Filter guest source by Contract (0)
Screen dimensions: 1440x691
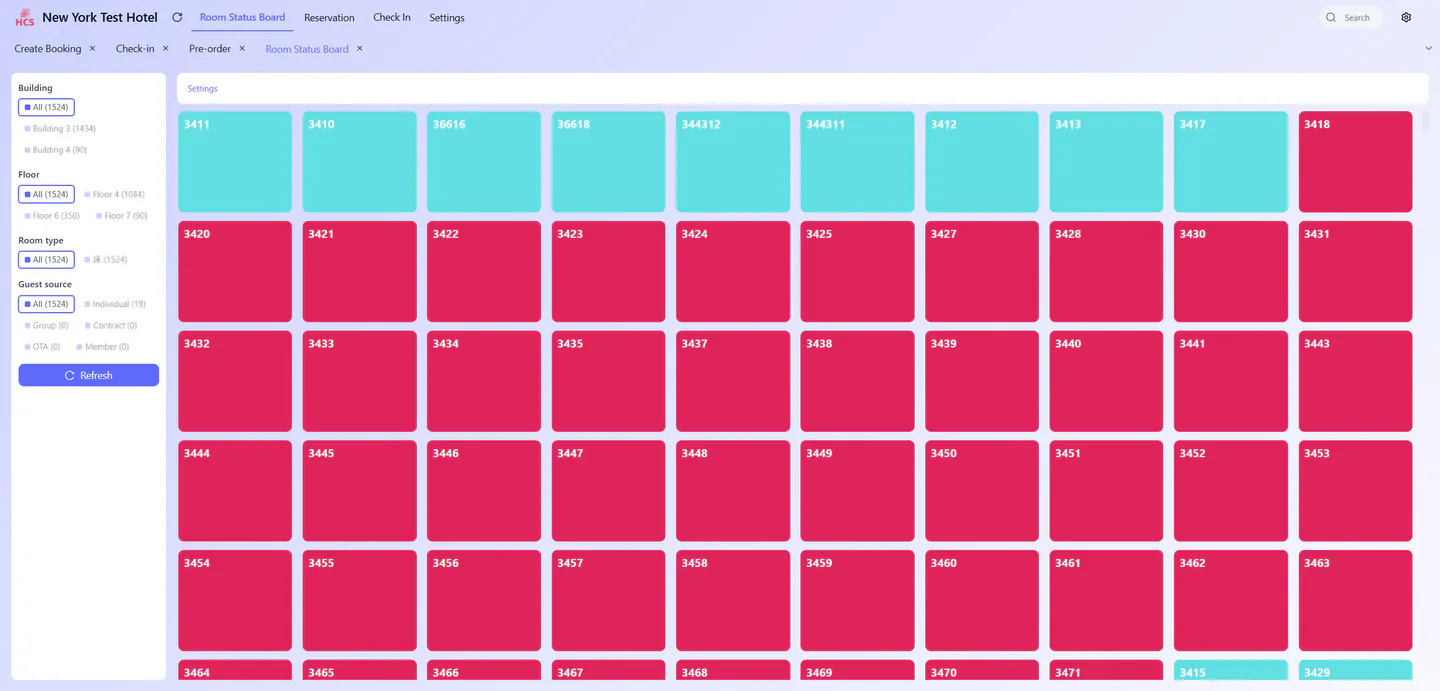(111, 325)
